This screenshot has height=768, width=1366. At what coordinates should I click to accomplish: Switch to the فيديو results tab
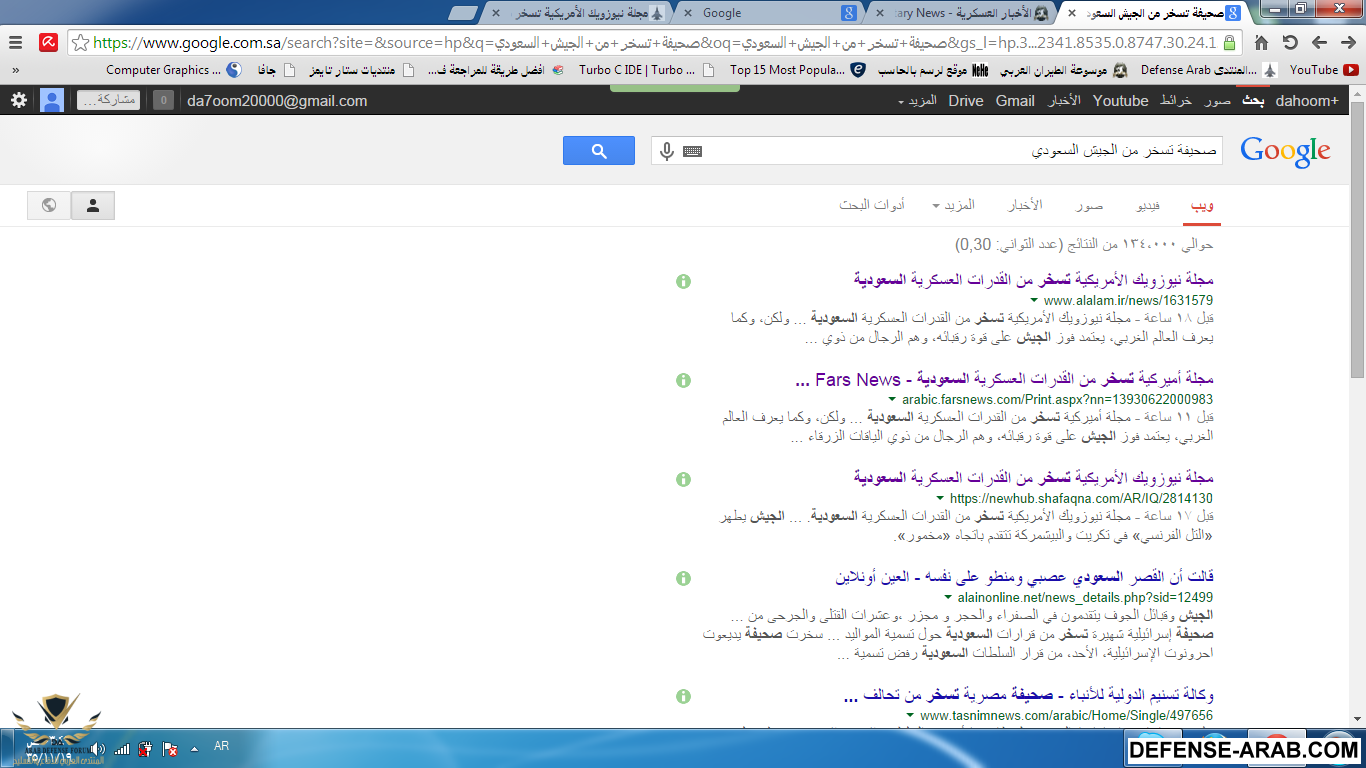(1148, 205)
